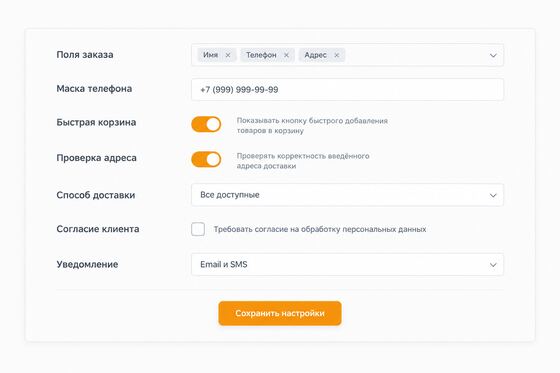Viewport: 560px width, 373px height.
Task: Click the Уведомление label
Action: pos(87,264)
